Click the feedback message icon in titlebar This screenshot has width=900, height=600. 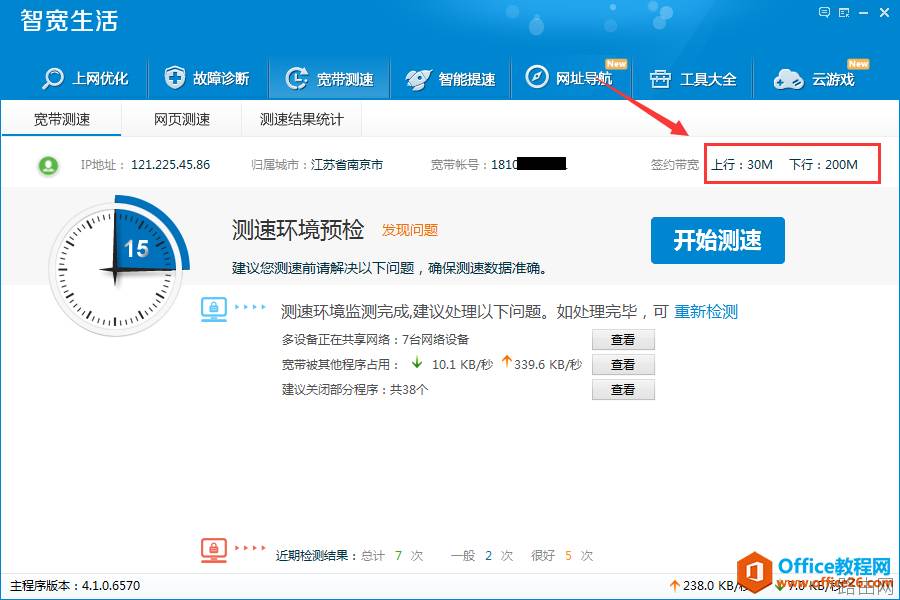tap(824, 12)
